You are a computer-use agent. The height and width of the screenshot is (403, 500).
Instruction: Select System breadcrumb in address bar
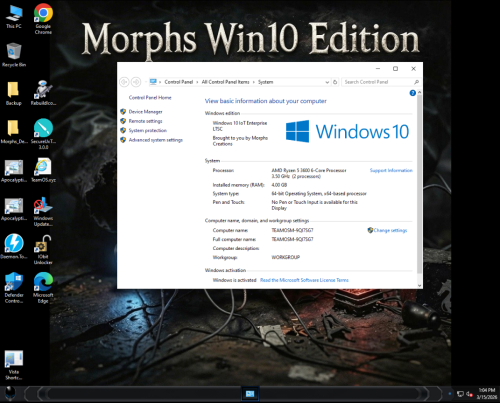(265, 82)
